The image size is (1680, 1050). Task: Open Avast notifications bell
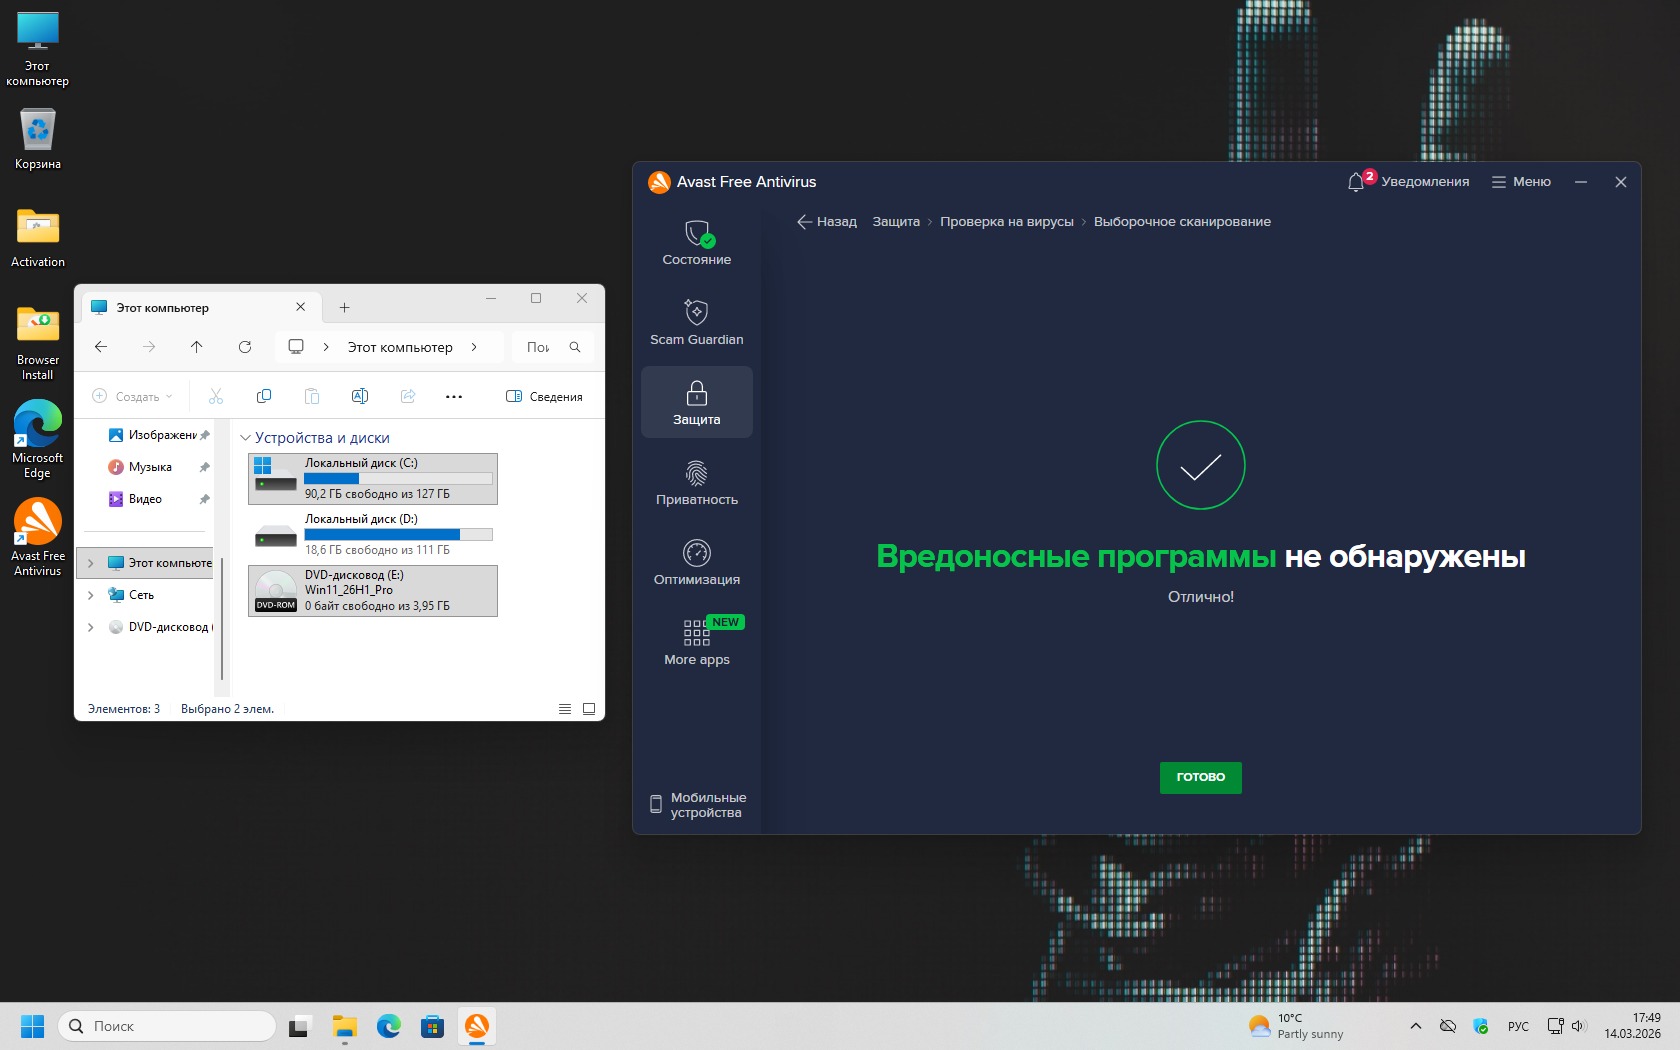click(1356, 182)
